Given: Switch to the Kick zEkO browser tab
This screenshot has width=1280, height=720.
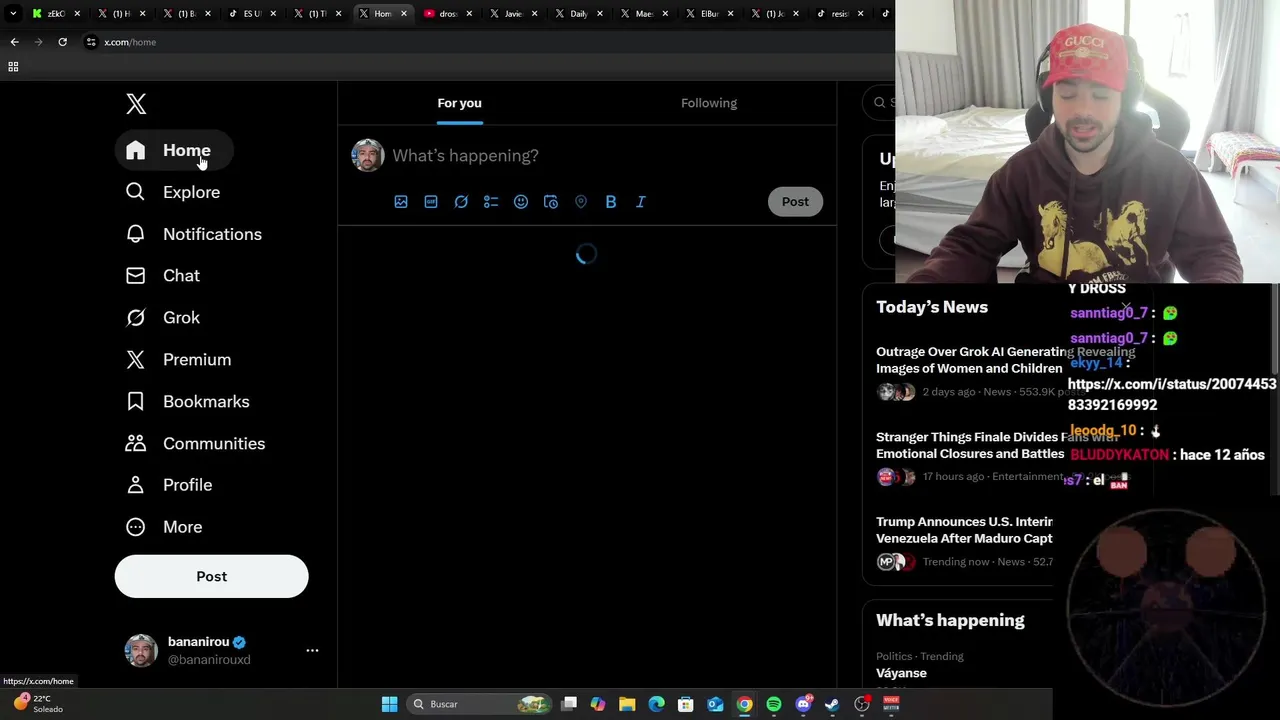Looking at the screenshot, I should tap(56, 14).
